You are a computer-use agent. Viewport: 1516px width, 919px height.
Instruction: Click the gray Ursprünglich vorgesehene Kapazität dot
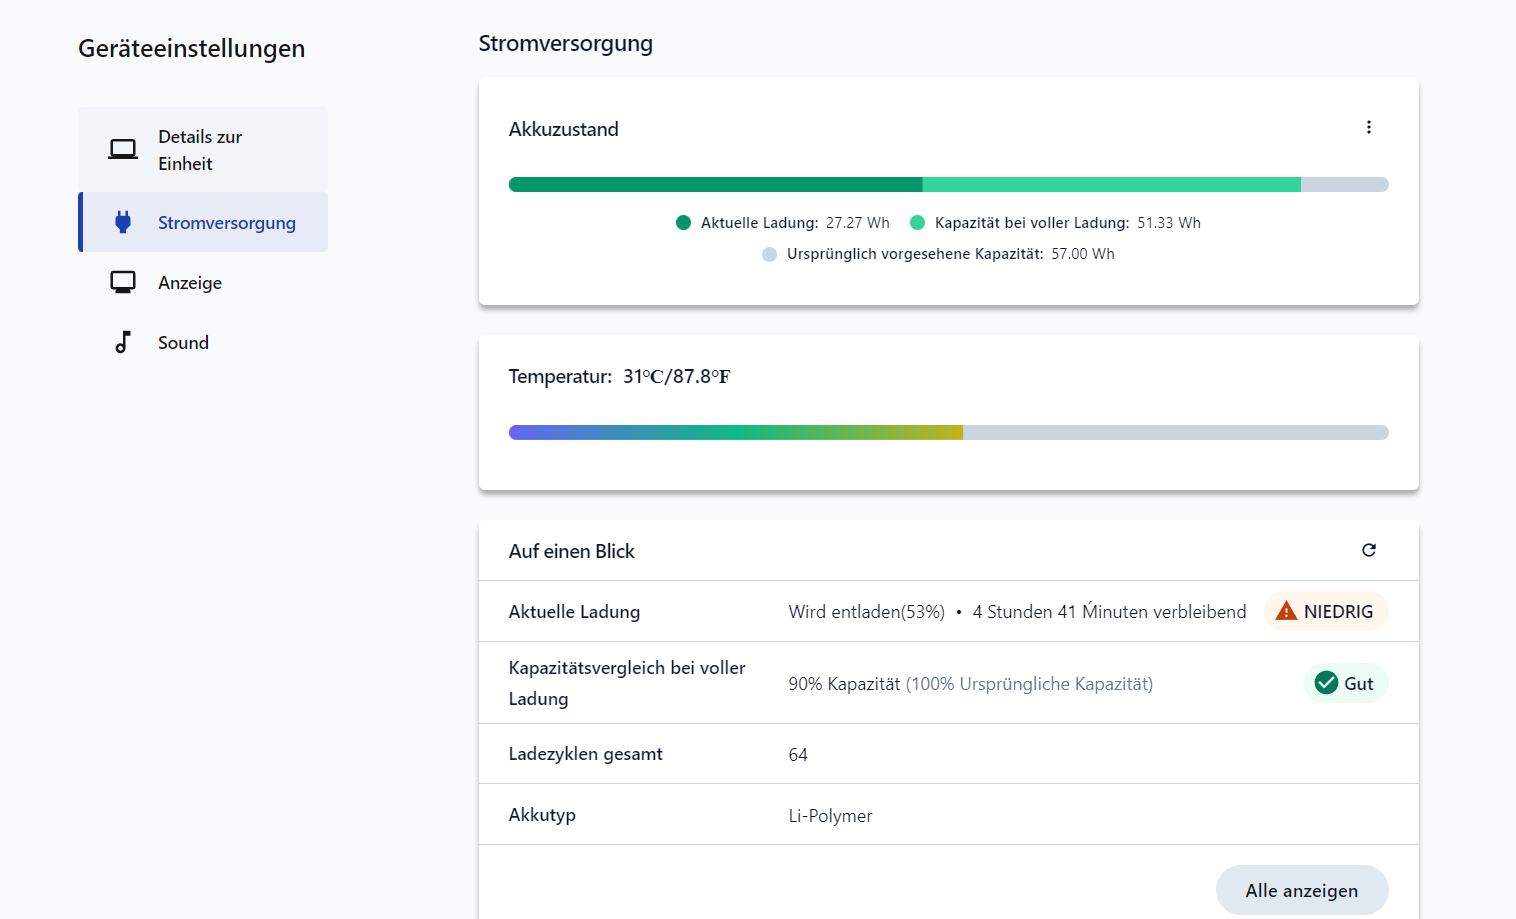point(769,254)
